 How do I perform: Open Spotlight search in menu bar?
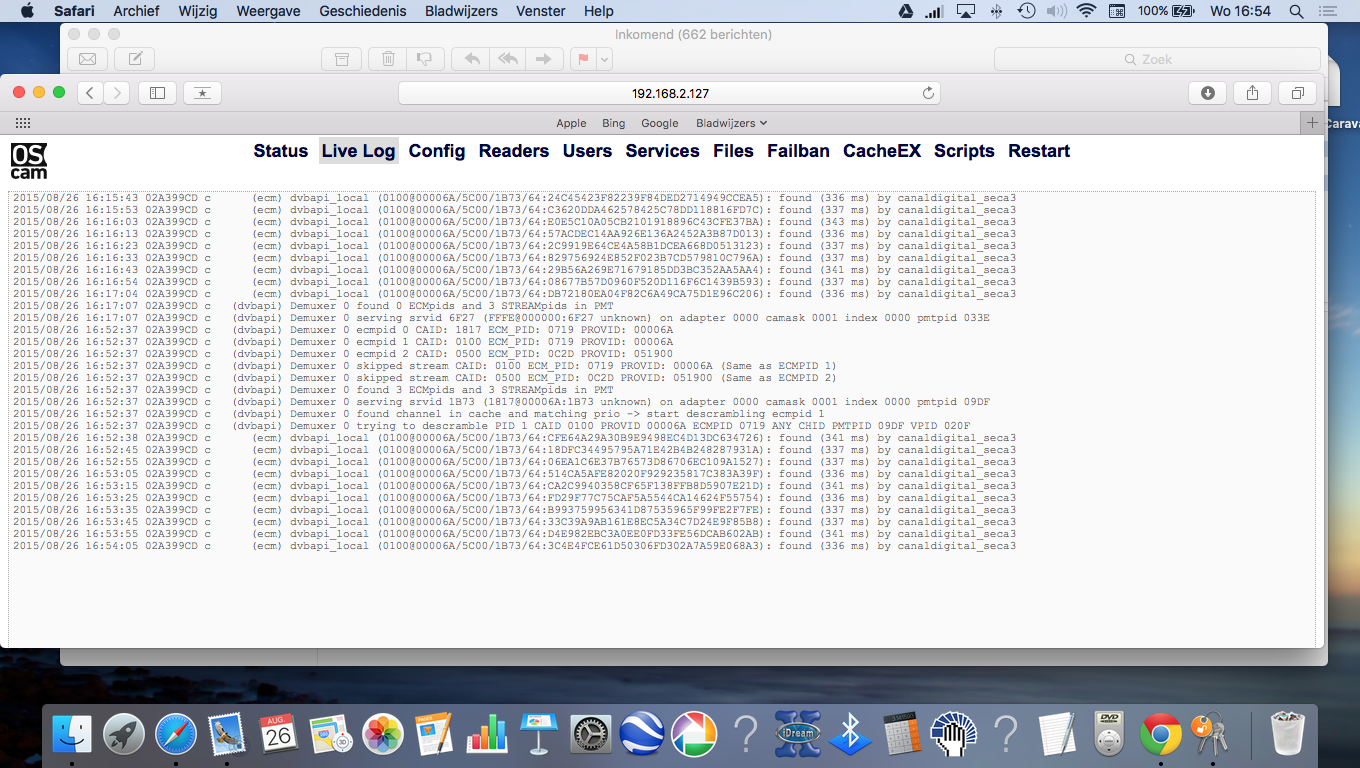pos(1297,11)
